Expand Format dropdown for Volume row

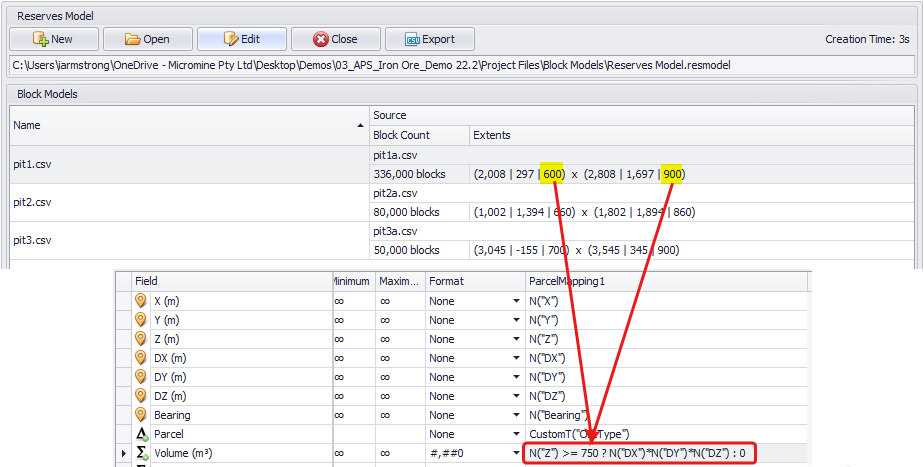516,454
